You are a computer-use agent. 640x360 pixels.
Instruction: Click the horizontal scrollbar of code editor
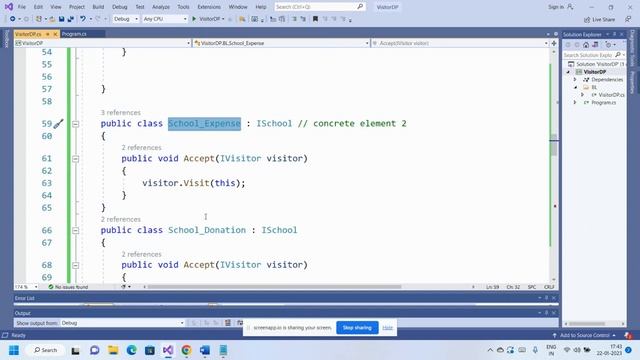click(x=274, y=287)
